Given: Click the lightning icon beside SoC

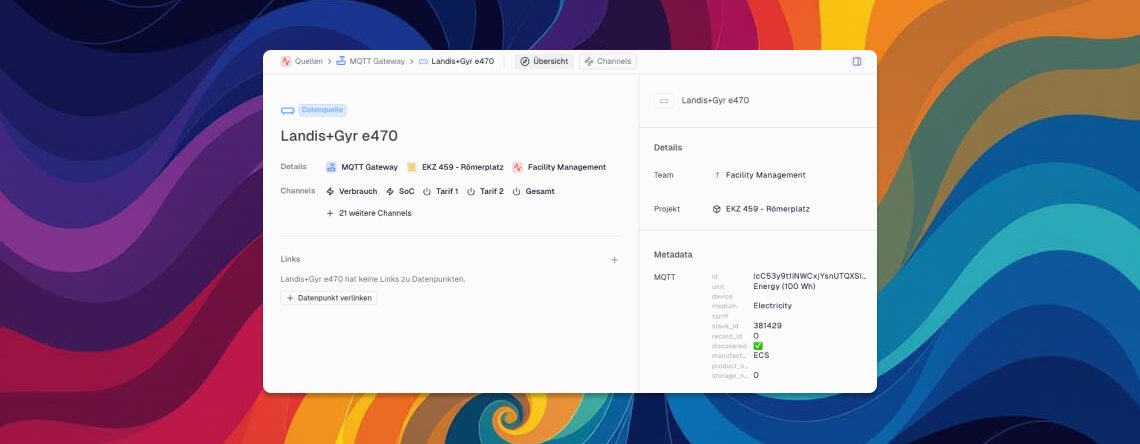Looking at the screenshot, I should pyautogui.click(x=390, y=191).
